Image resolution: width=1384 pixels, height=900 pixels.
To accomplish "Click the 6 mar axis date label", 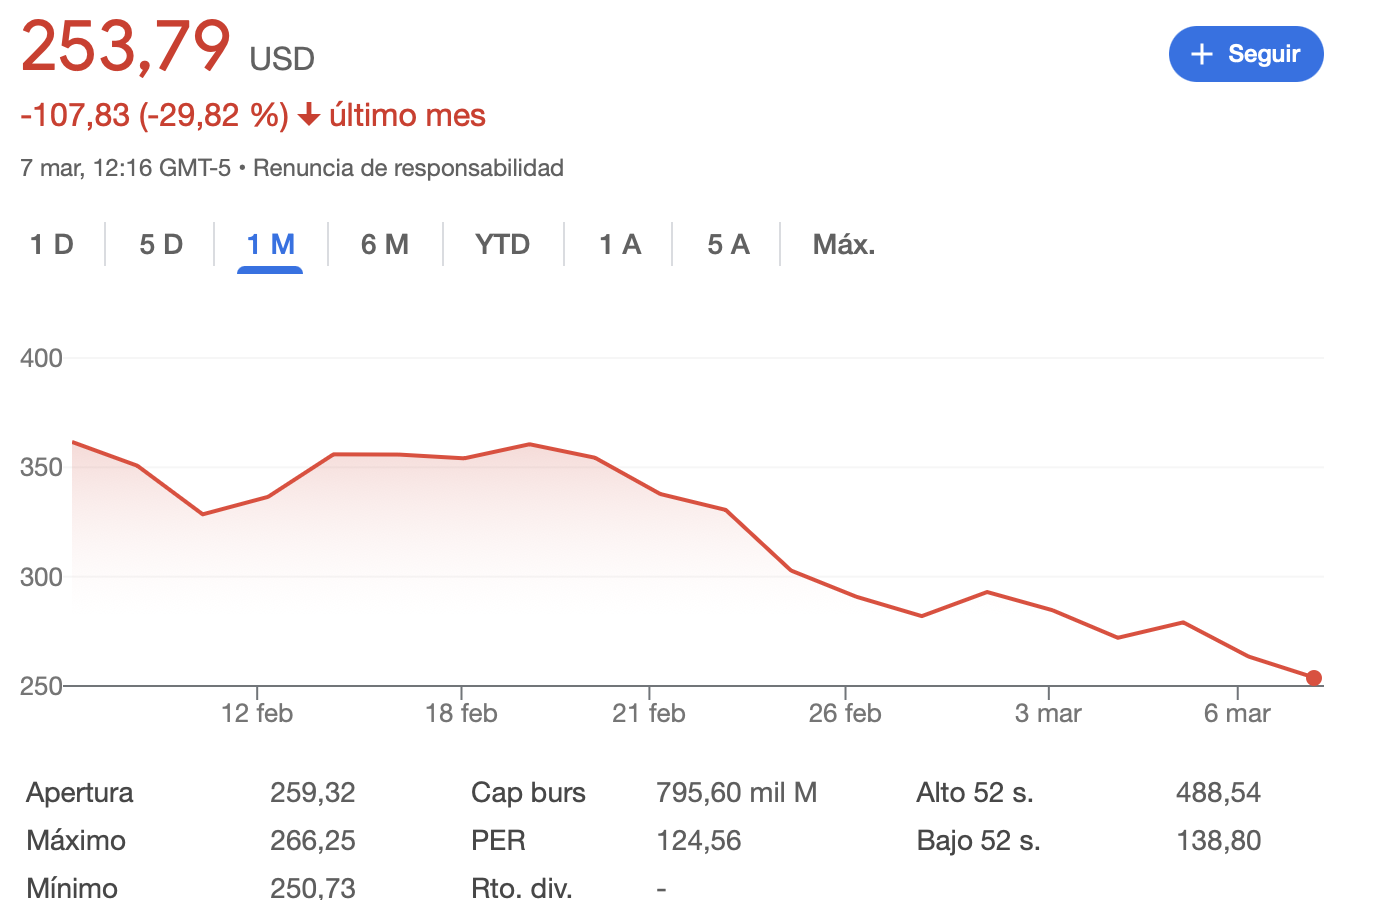I will (x=1237, y=713).
